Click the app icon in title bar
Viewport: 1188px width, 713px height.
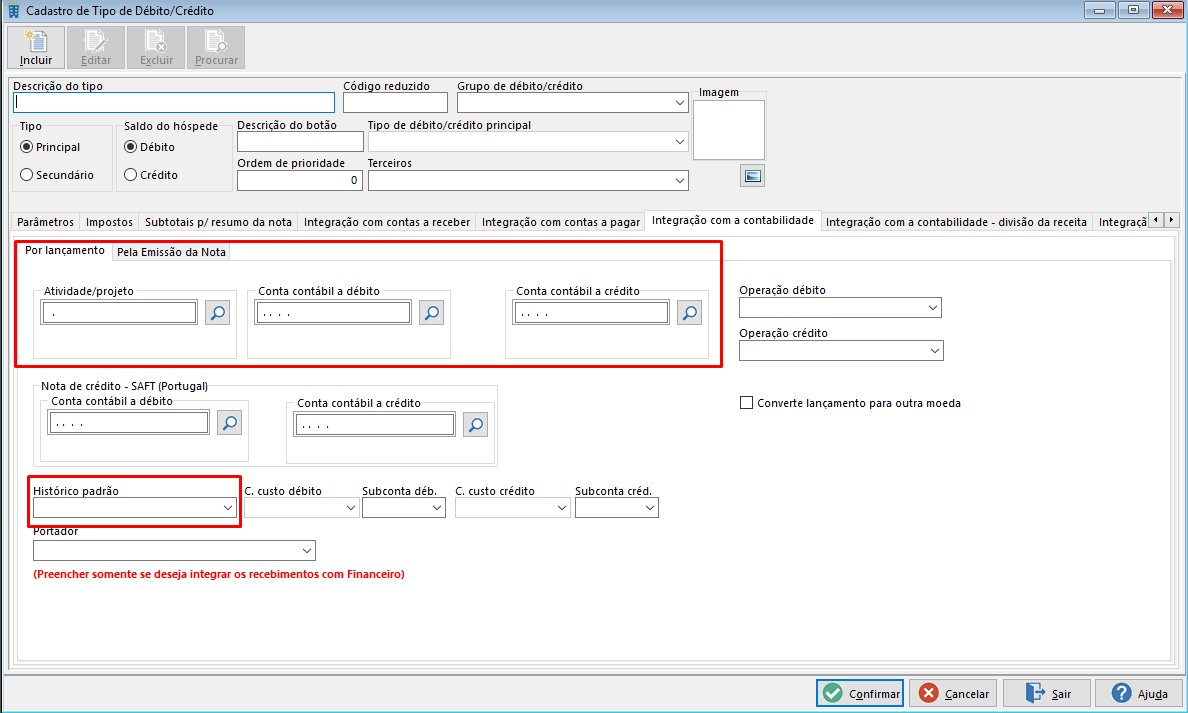[13, 11]
